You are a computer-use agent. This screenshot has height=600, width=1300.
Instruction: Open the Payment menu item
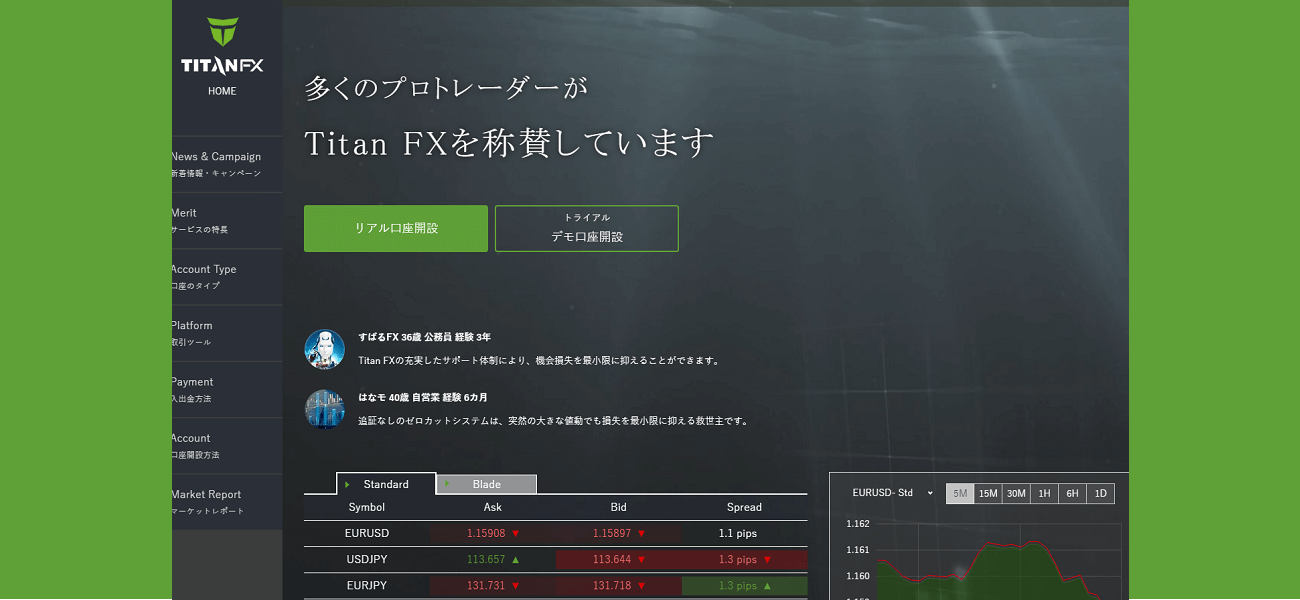click(227, 390)
